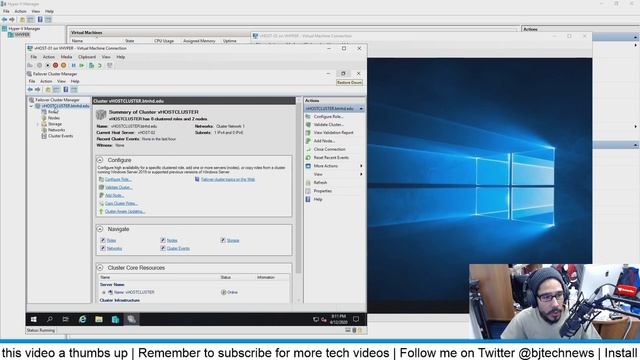Open notification center on VM taskbar
Screen dimensions: 640x360
coord(356,319)
